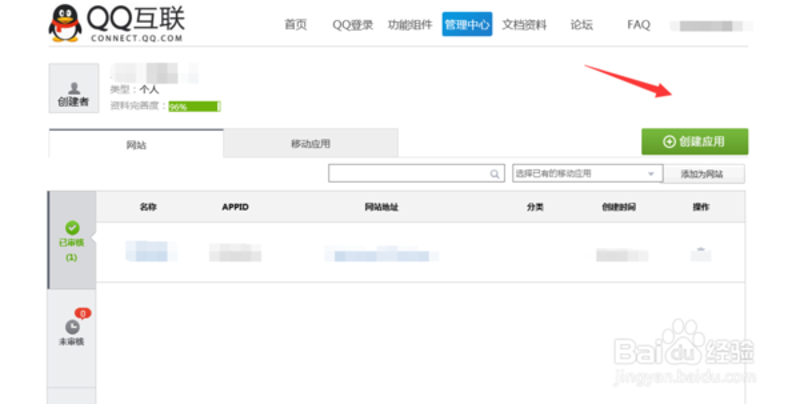The image size is (800, 404).
Task: Focus the application search field
Action: click(x=416, y=173)
